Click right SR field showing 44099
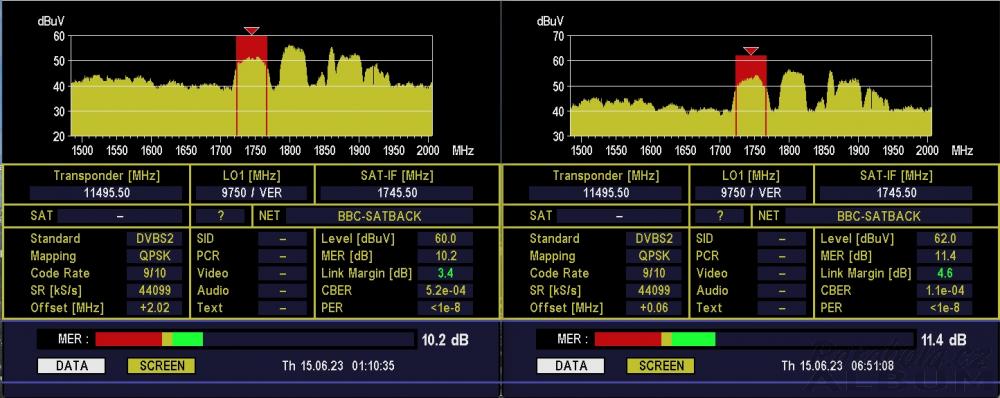Viewport: 1000px width, 398px height. pos(654,291)
